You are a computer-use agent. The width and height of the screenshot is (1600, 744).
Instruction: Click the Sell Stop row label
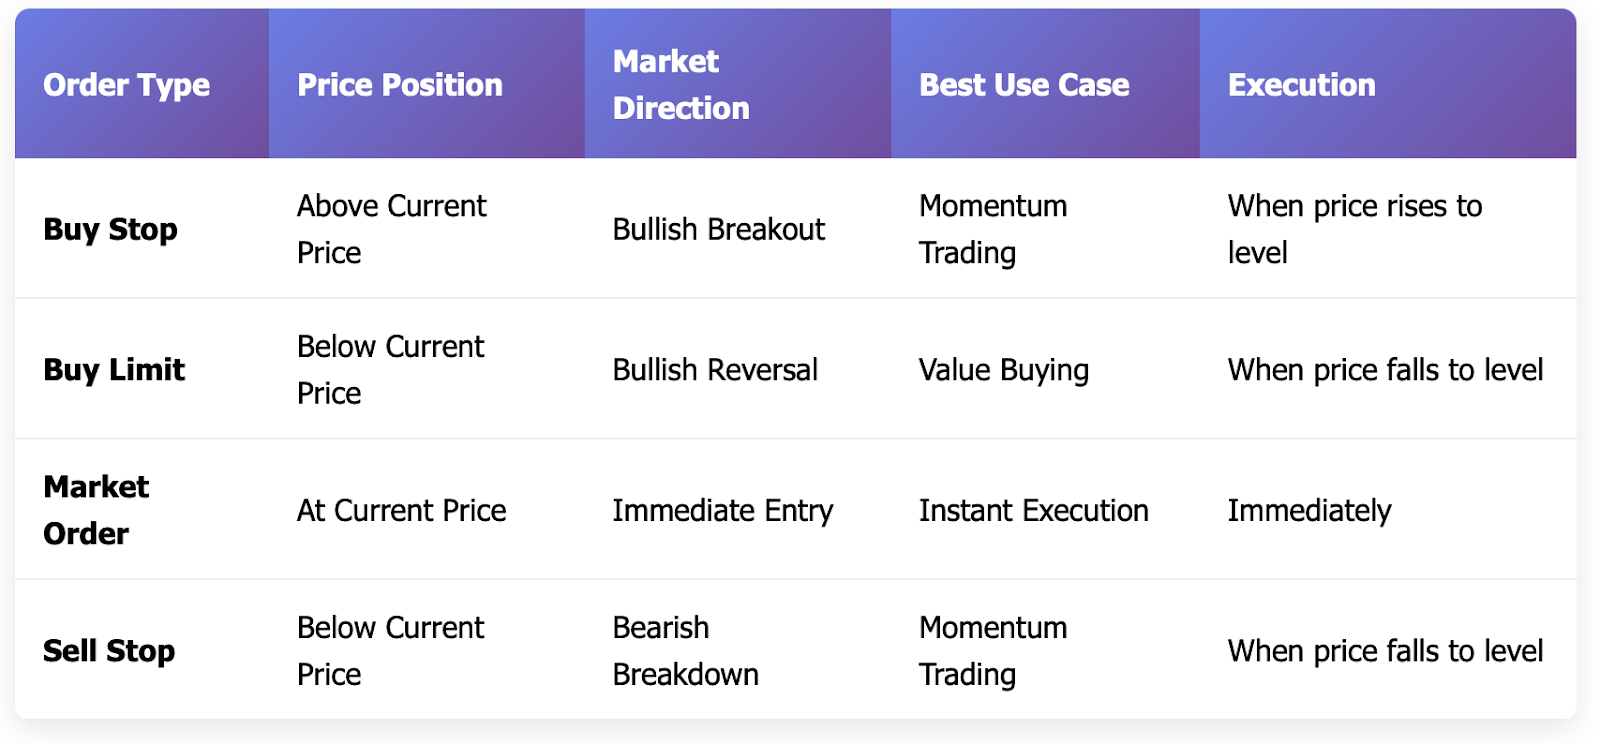(109, 651)
